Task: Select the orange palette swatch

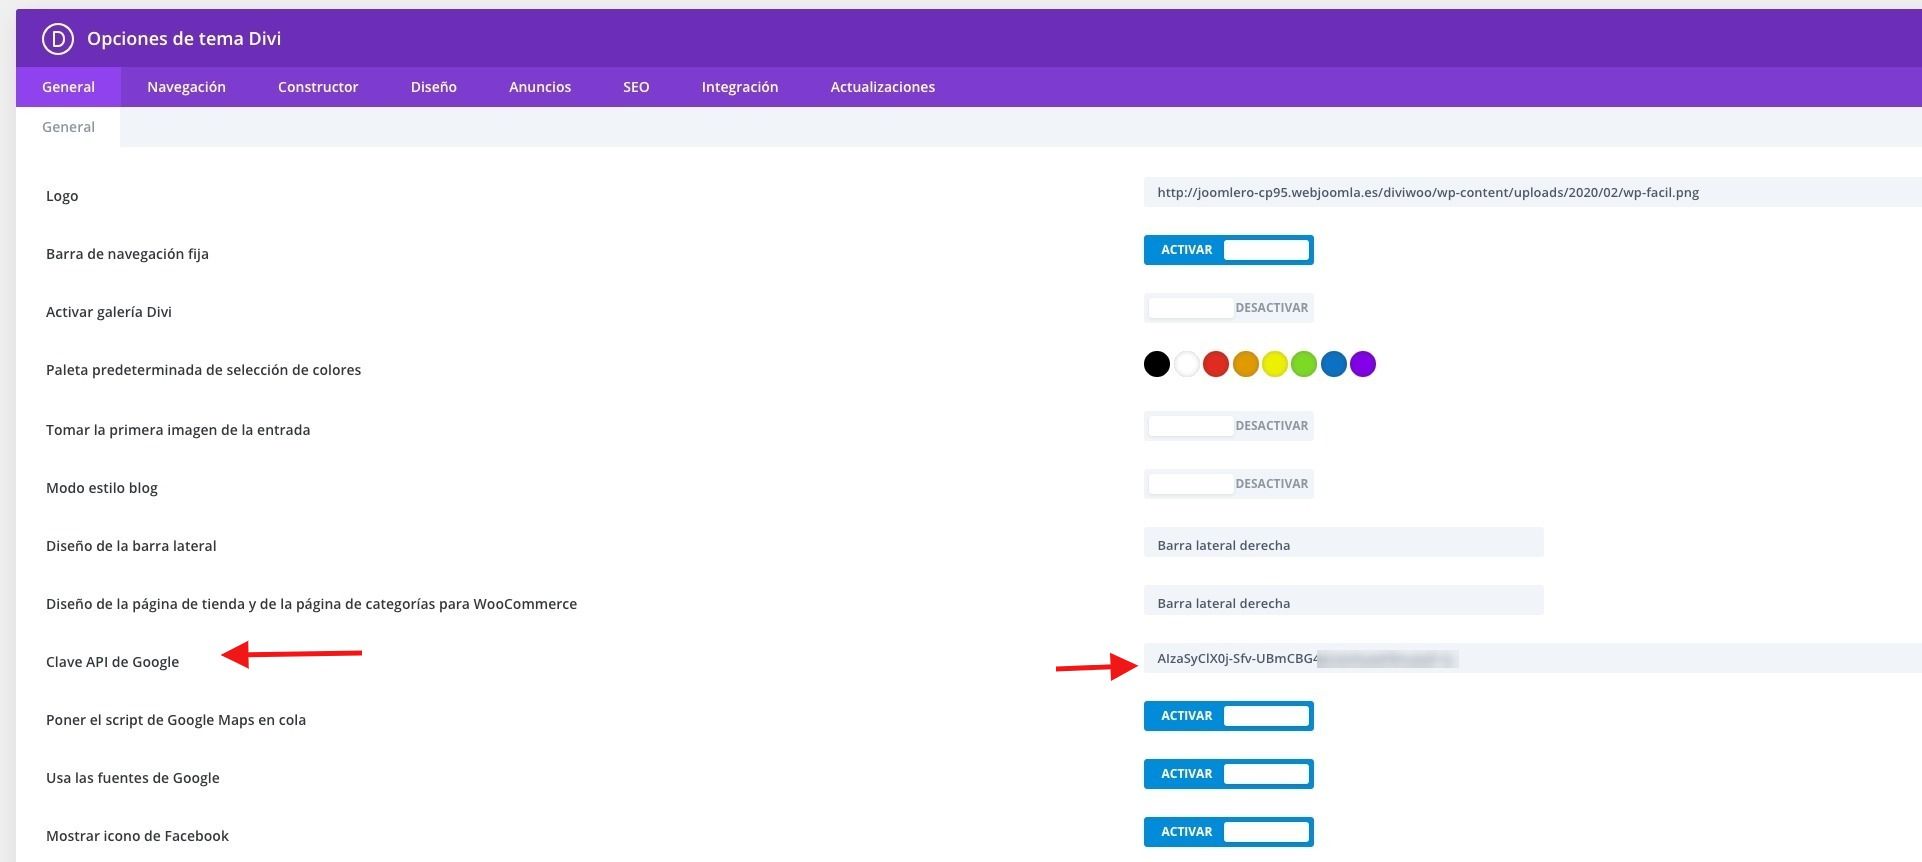Action: click(x=1245, y=364)
